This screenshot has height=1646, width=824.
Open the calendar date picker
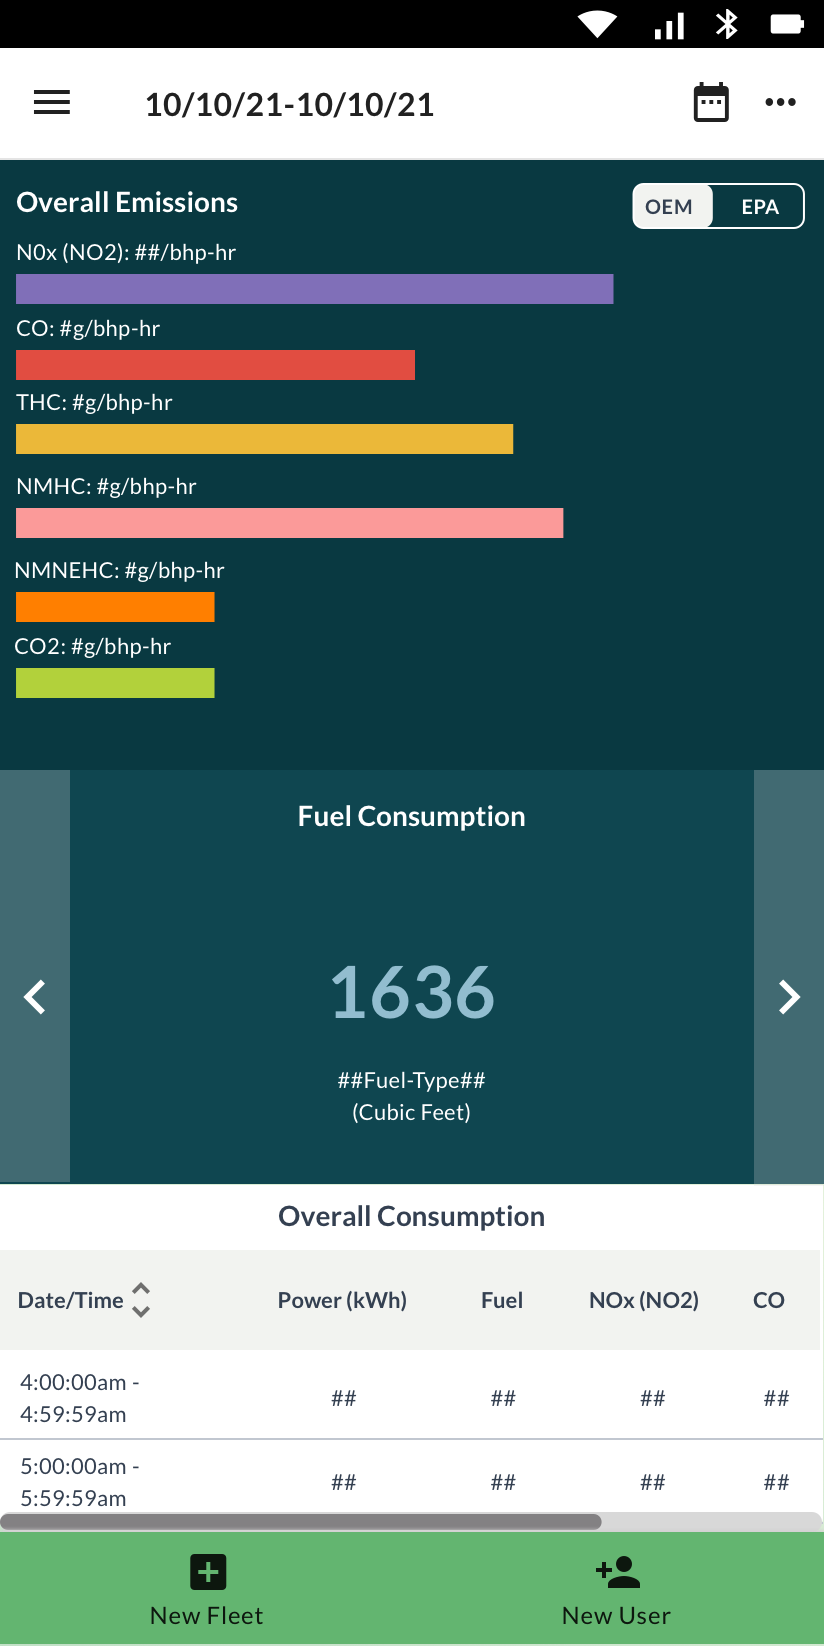(x=711, y=103)
